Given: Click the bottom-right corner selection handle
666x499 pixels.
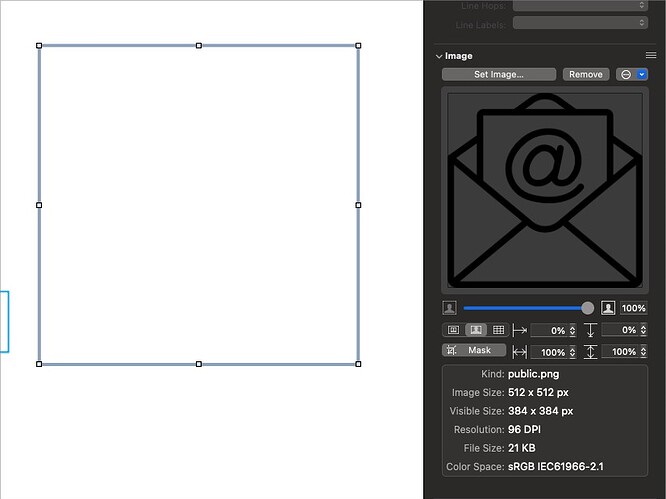Looking at the screenshot, I should point(358,364).
